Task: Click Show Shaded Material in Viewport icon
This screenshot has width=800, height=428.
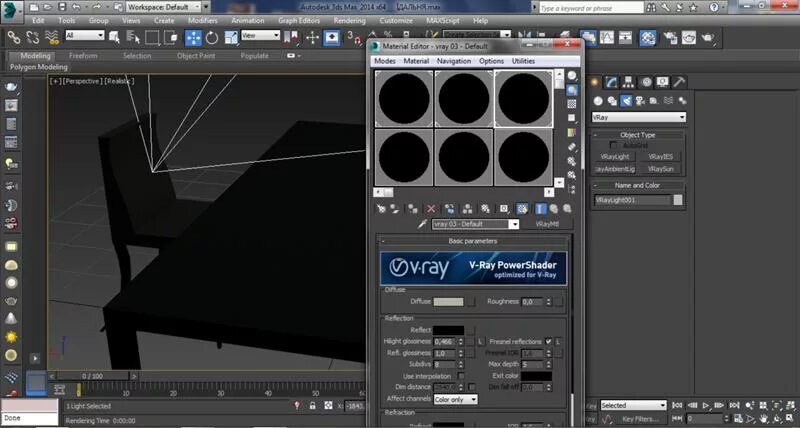Action: (522, 209)
